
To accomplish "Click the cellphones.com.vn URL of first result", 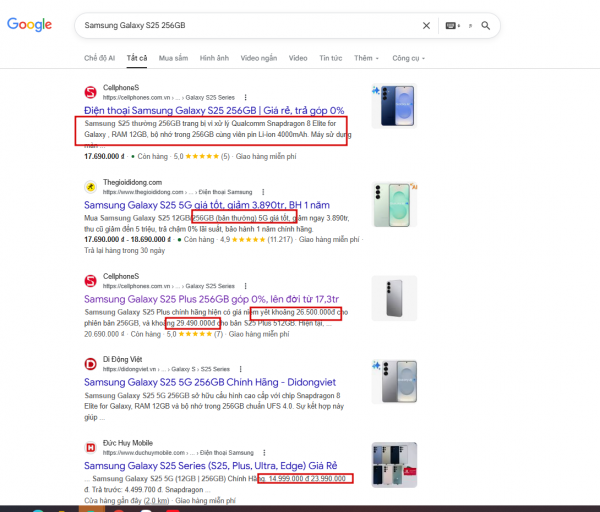I will (x=168, y=98).
